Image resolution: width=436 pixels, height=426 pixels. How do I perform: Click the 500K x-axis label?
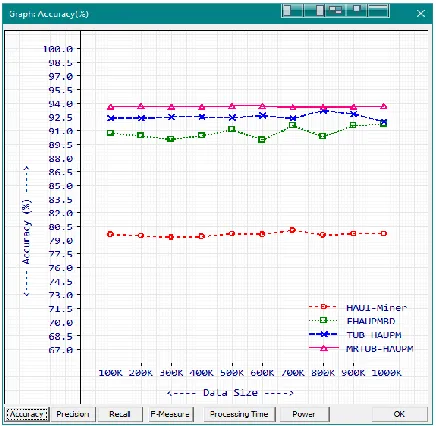232,373
